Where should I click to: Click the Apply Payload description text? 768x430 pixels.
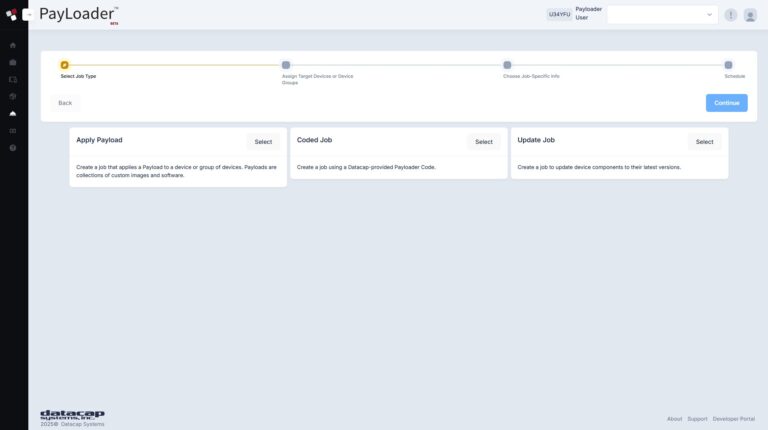[176, 171]
